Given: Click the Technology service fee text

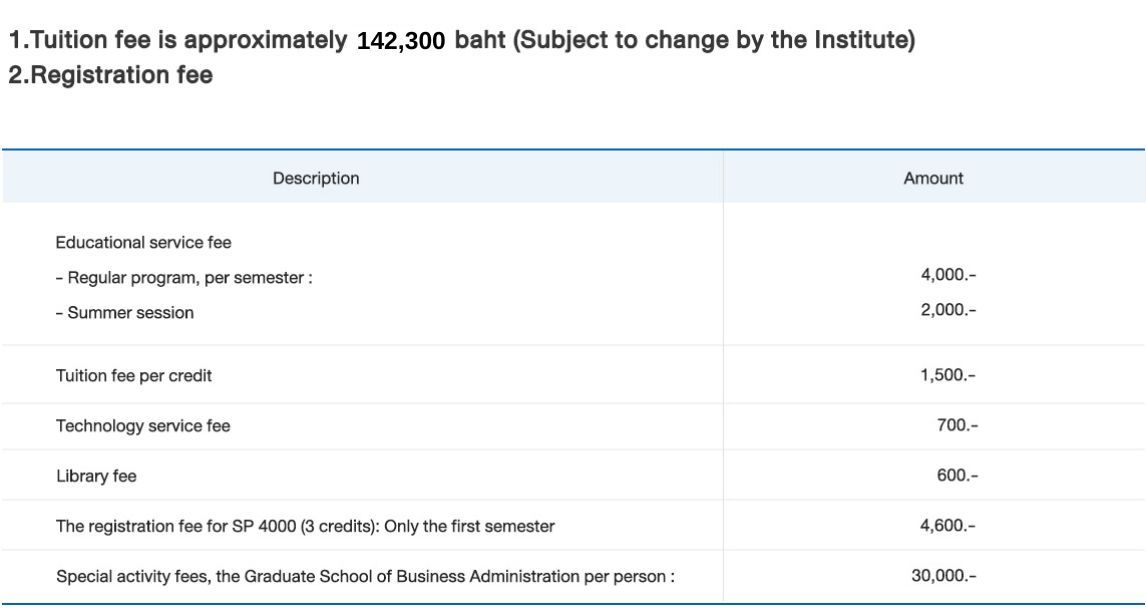Looking at the screenshot, I should [143, 426].
